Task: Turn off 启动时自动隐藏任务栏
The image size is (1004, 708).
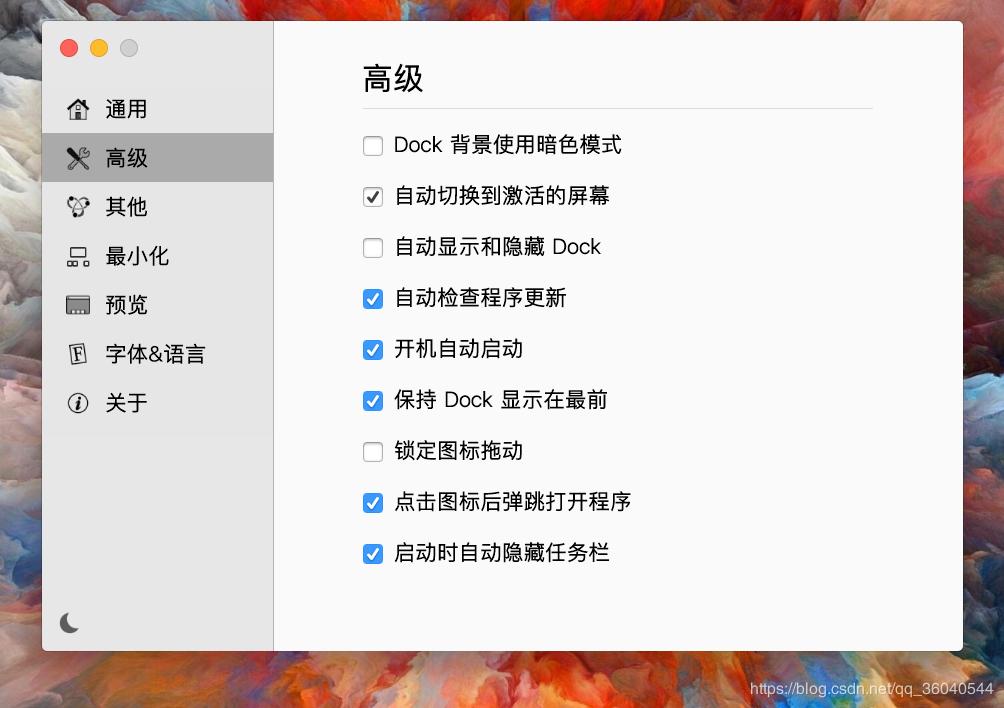Action: point(372,553)
